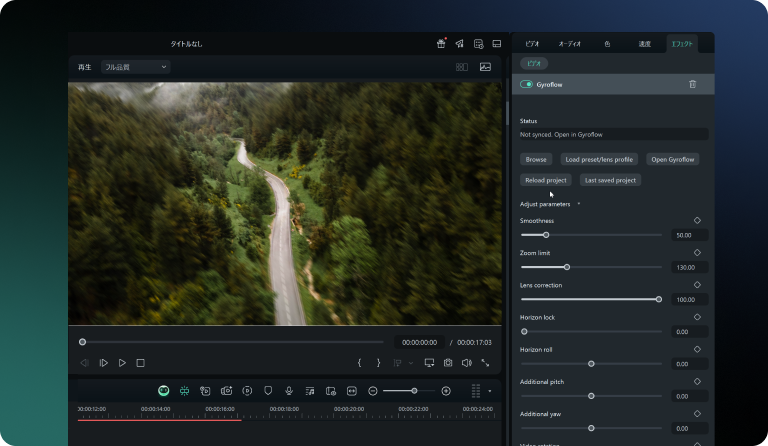
Task: Open the フル品質 playback quality dropdown
Action: point(136,67)
